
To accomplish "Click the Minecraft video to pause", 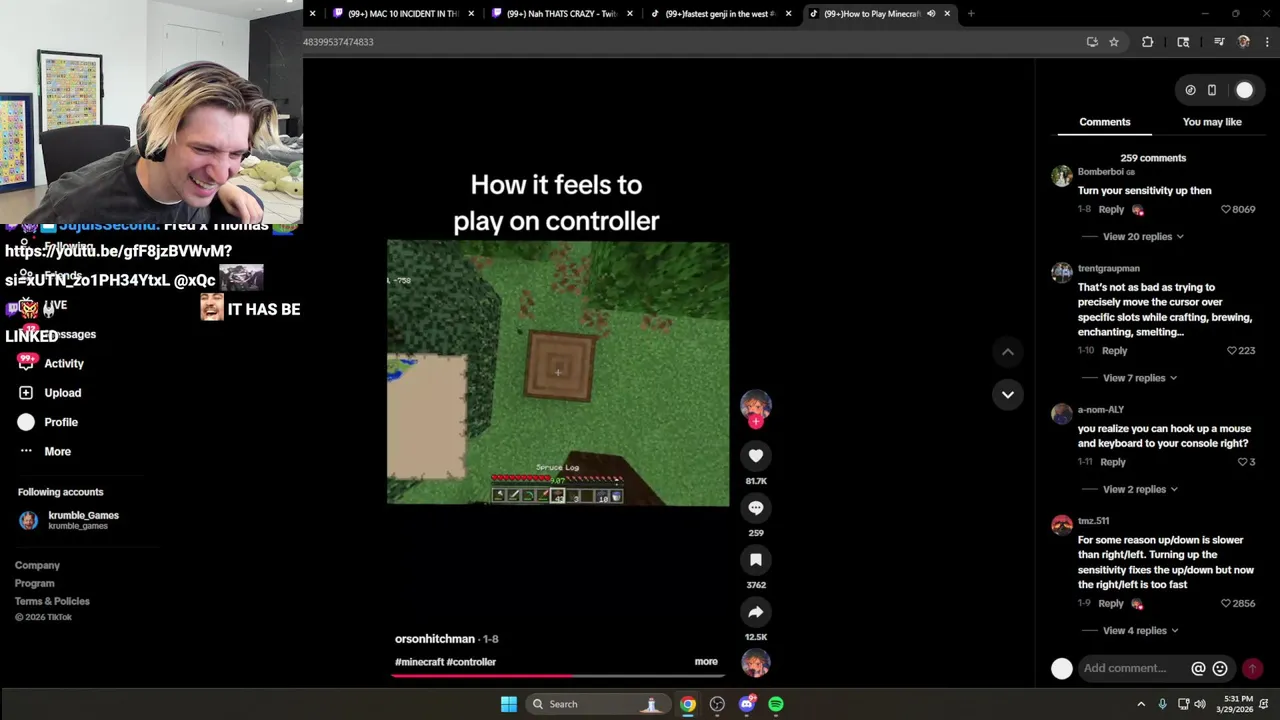I will tap(558, 373).
